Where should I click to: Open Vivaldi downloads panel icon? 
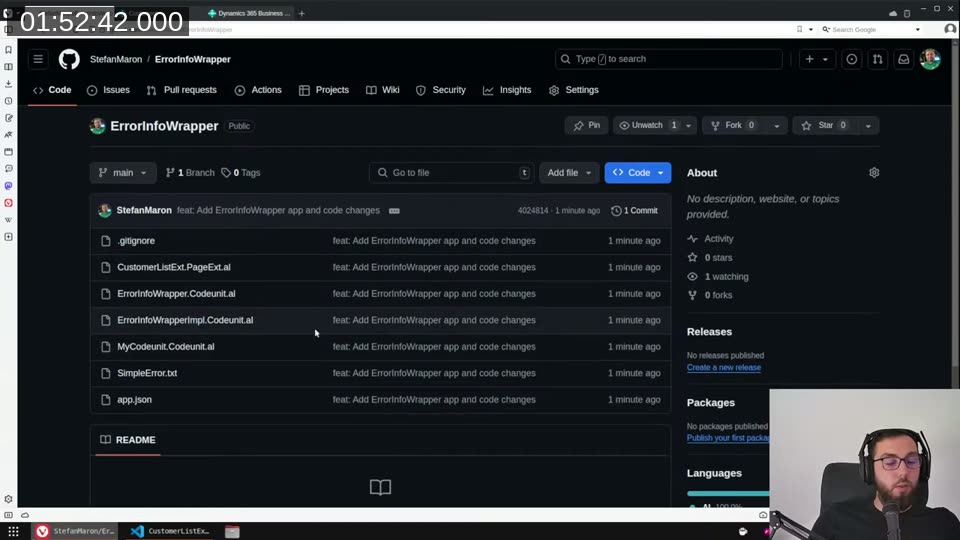[x=9, y=84]
